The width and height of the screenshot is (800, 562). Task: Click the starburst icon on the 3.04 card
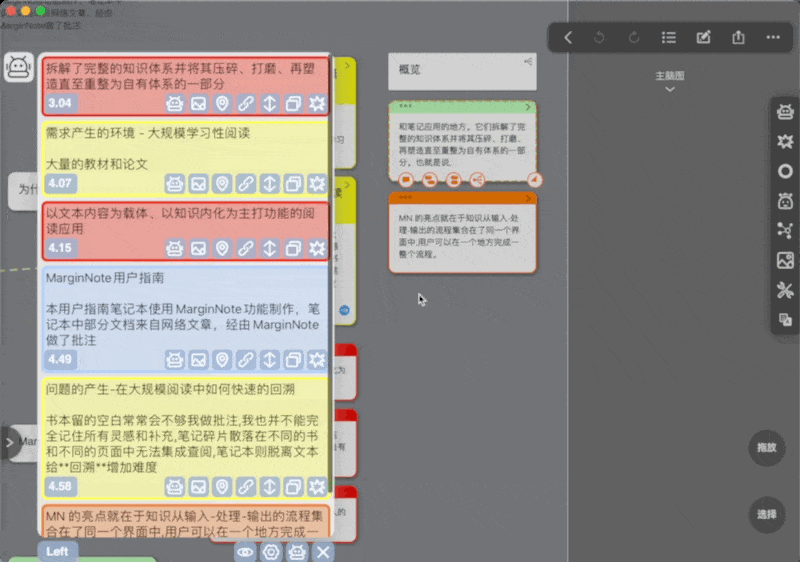[317, 104]
